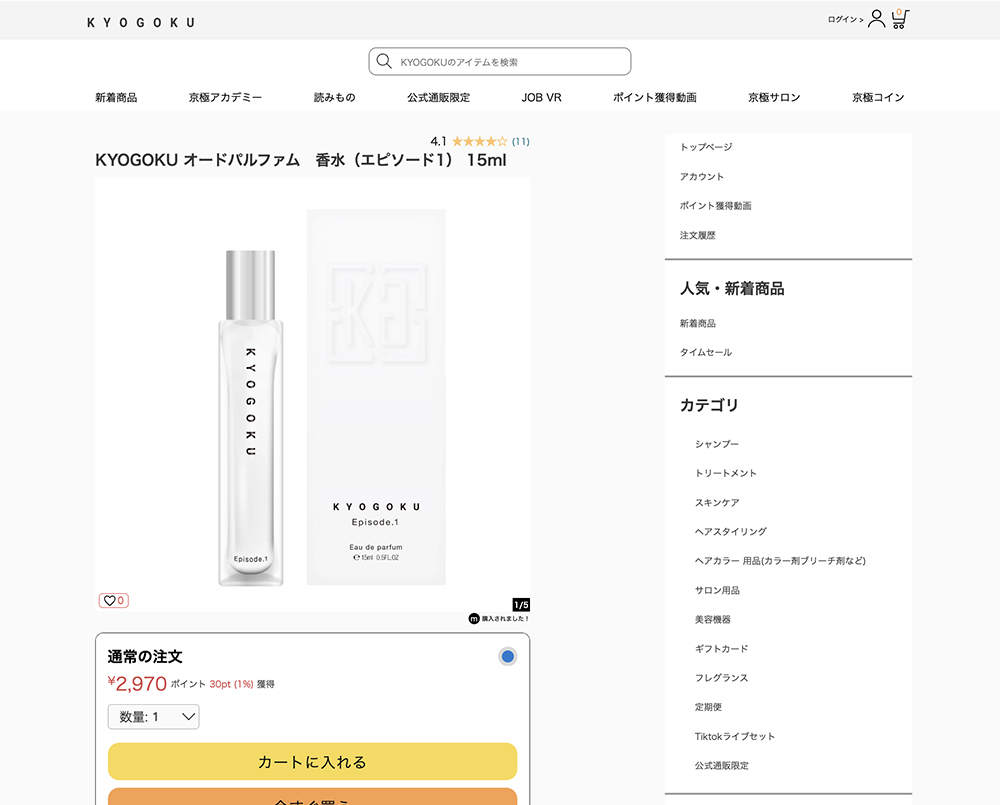
Task: Click the product title KYOGOKU オードパルファム
Action: tap(300, 160)
